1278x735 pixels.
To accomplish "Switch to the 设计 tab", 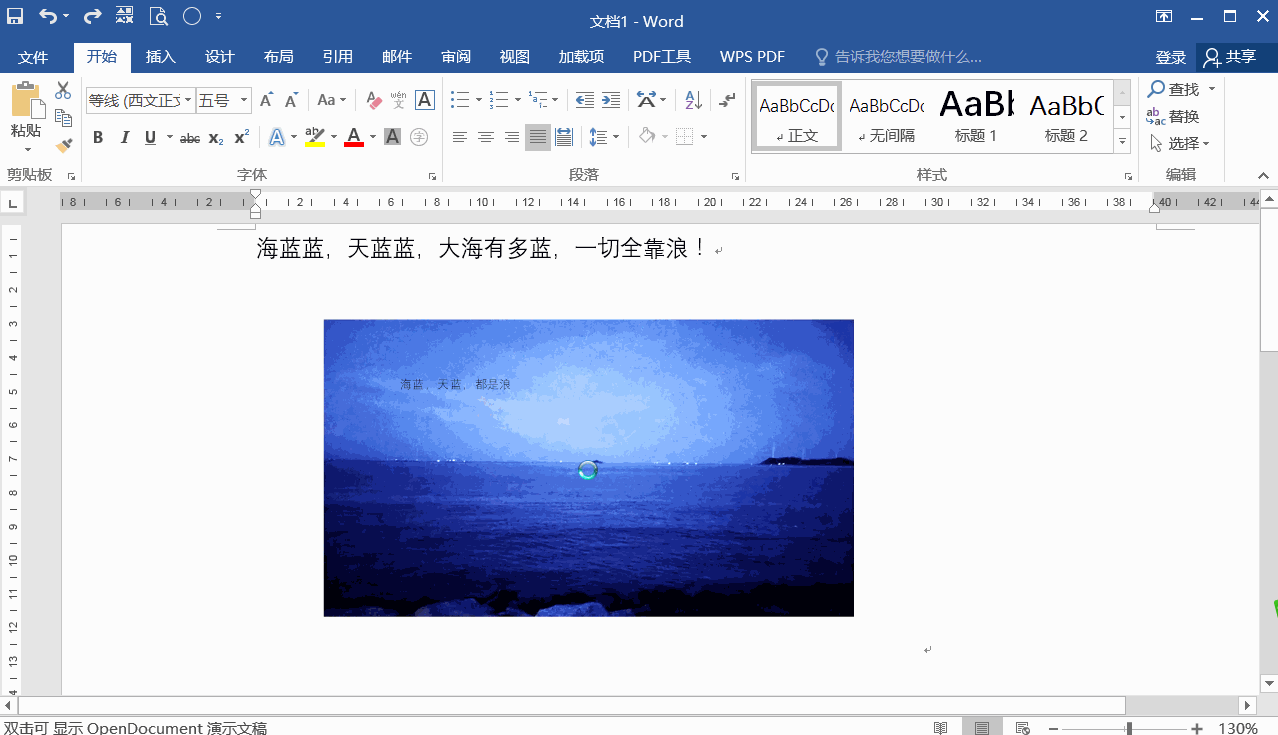I will [219, 57].
